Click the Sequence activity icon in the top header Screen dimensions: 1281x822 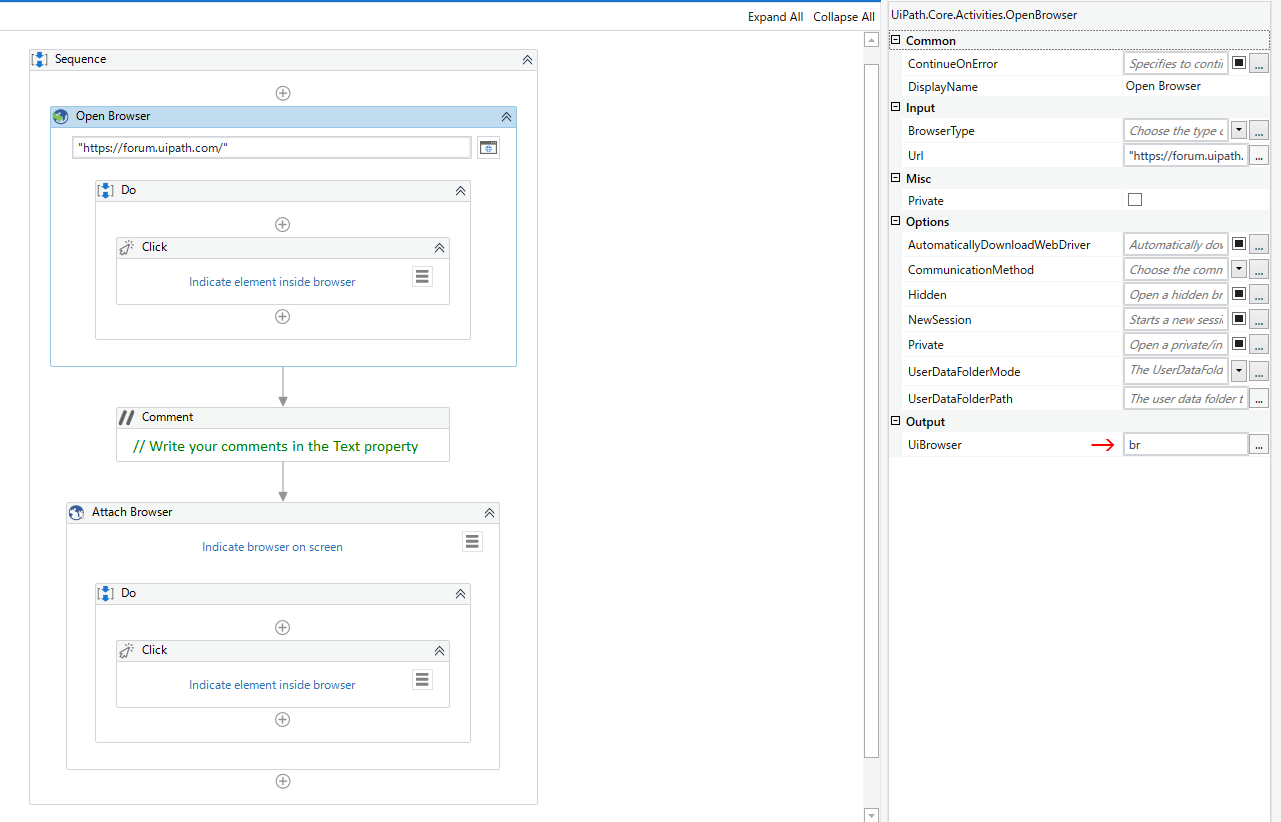39,59
